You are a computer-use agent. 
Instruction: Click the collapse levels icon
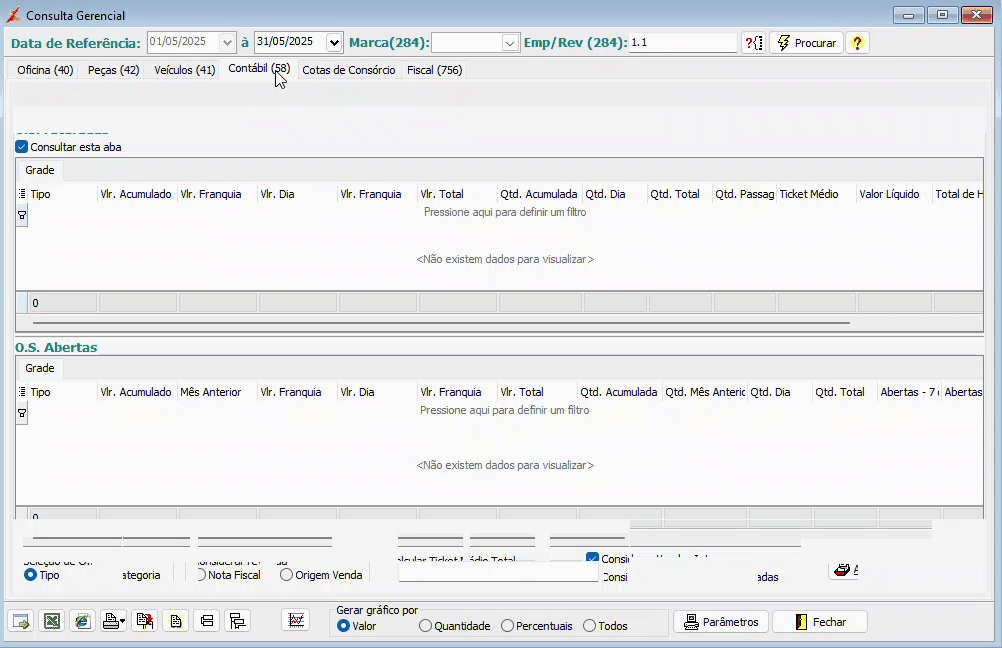[x=206, y=621]
